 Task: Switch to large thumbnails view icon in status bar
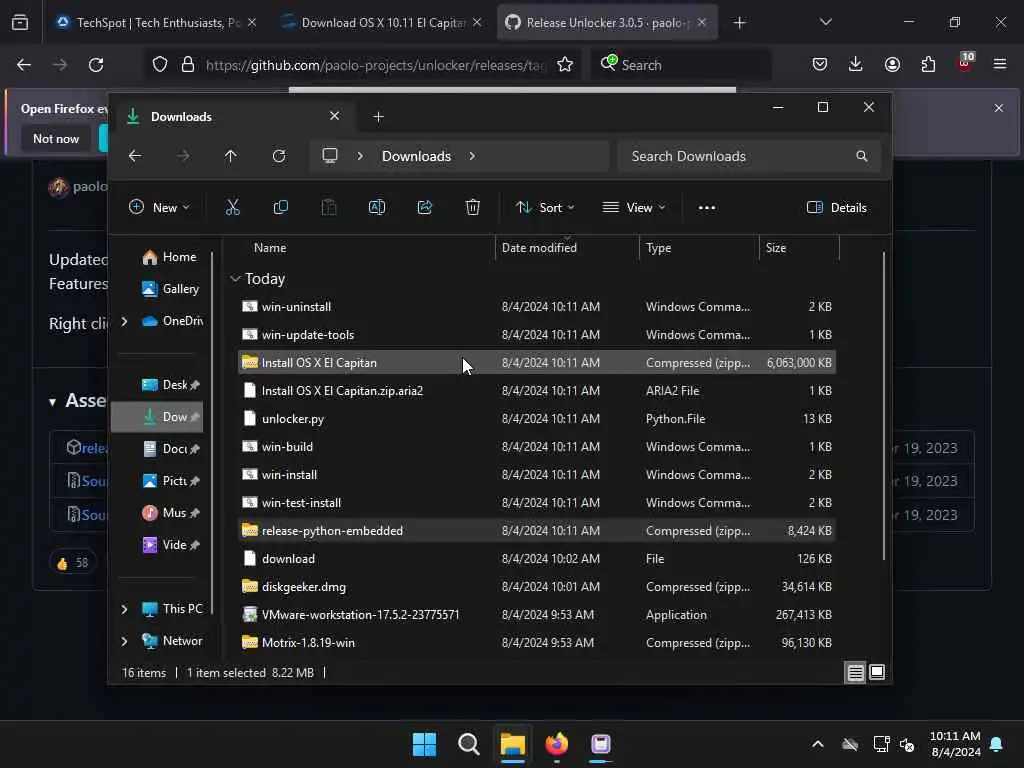[x=877, y=673]
